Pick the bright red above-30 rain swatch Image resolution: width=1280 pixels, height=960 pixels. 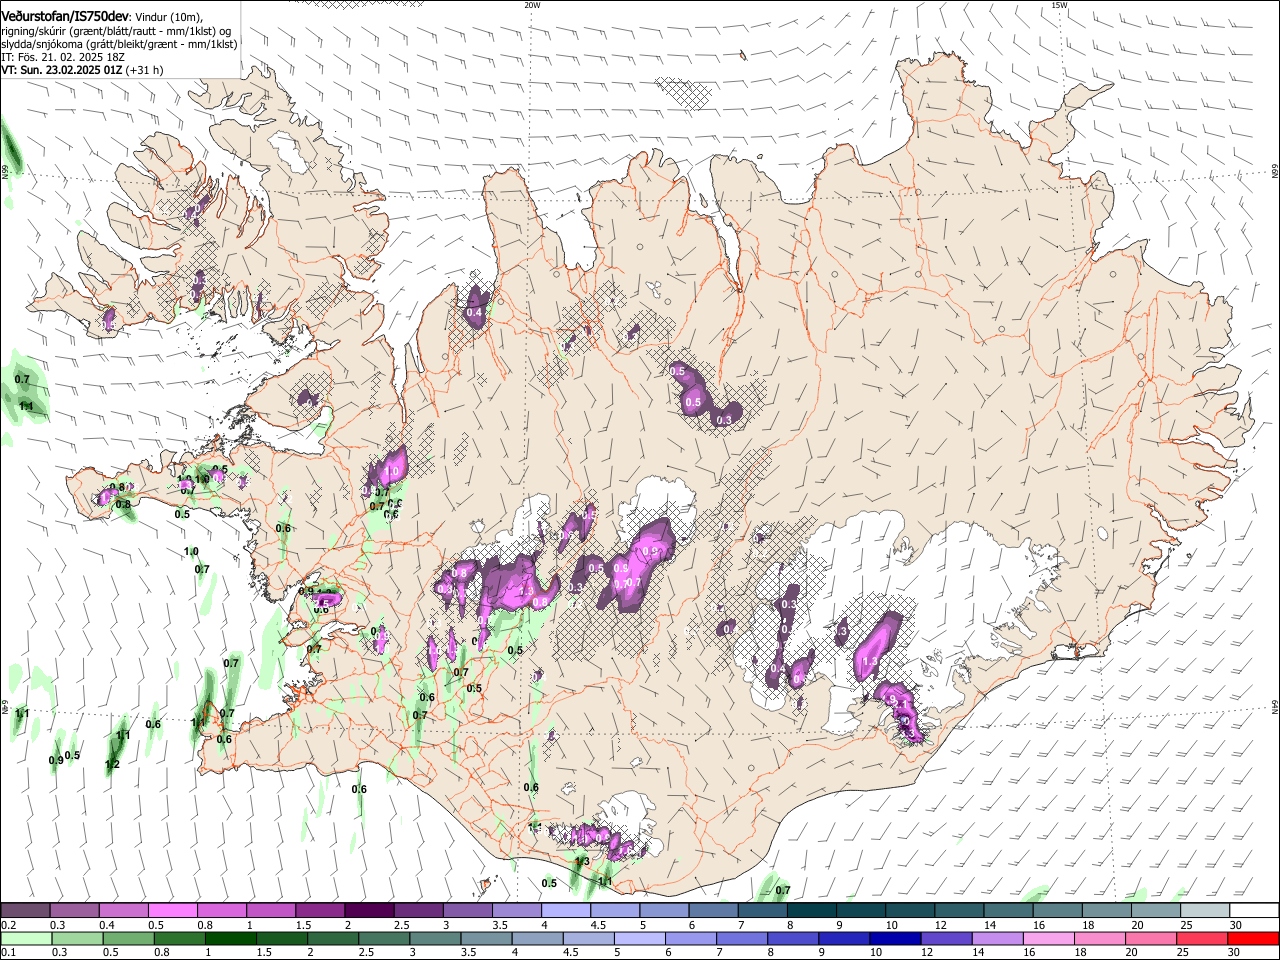coord(1254,938)
